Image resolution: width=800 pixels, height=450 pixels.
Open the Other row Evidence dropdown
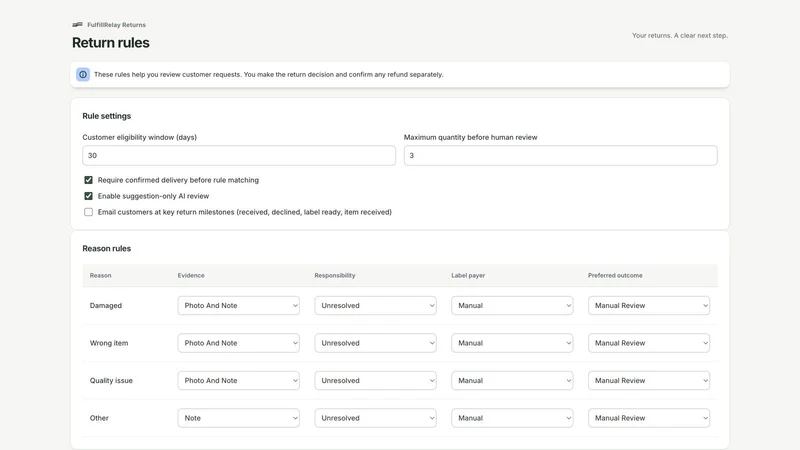238,418
